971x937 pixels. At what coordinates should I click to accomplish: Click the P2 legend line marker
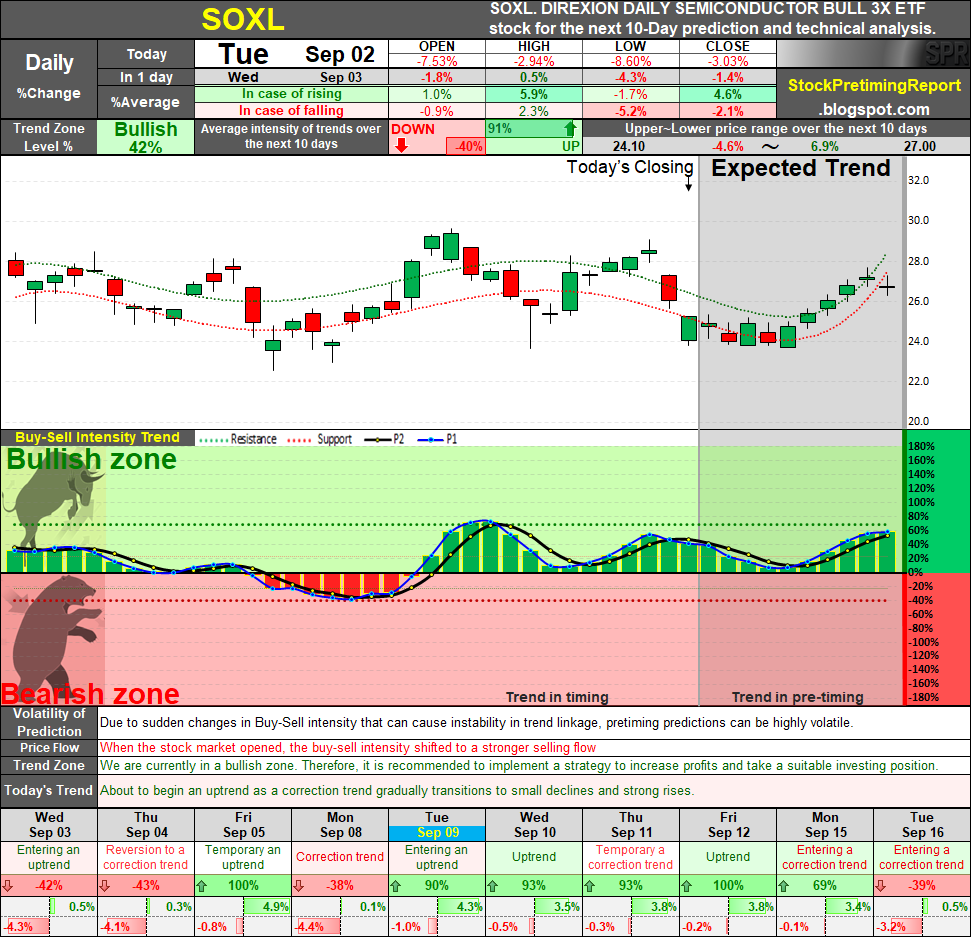tap(378, 440)
